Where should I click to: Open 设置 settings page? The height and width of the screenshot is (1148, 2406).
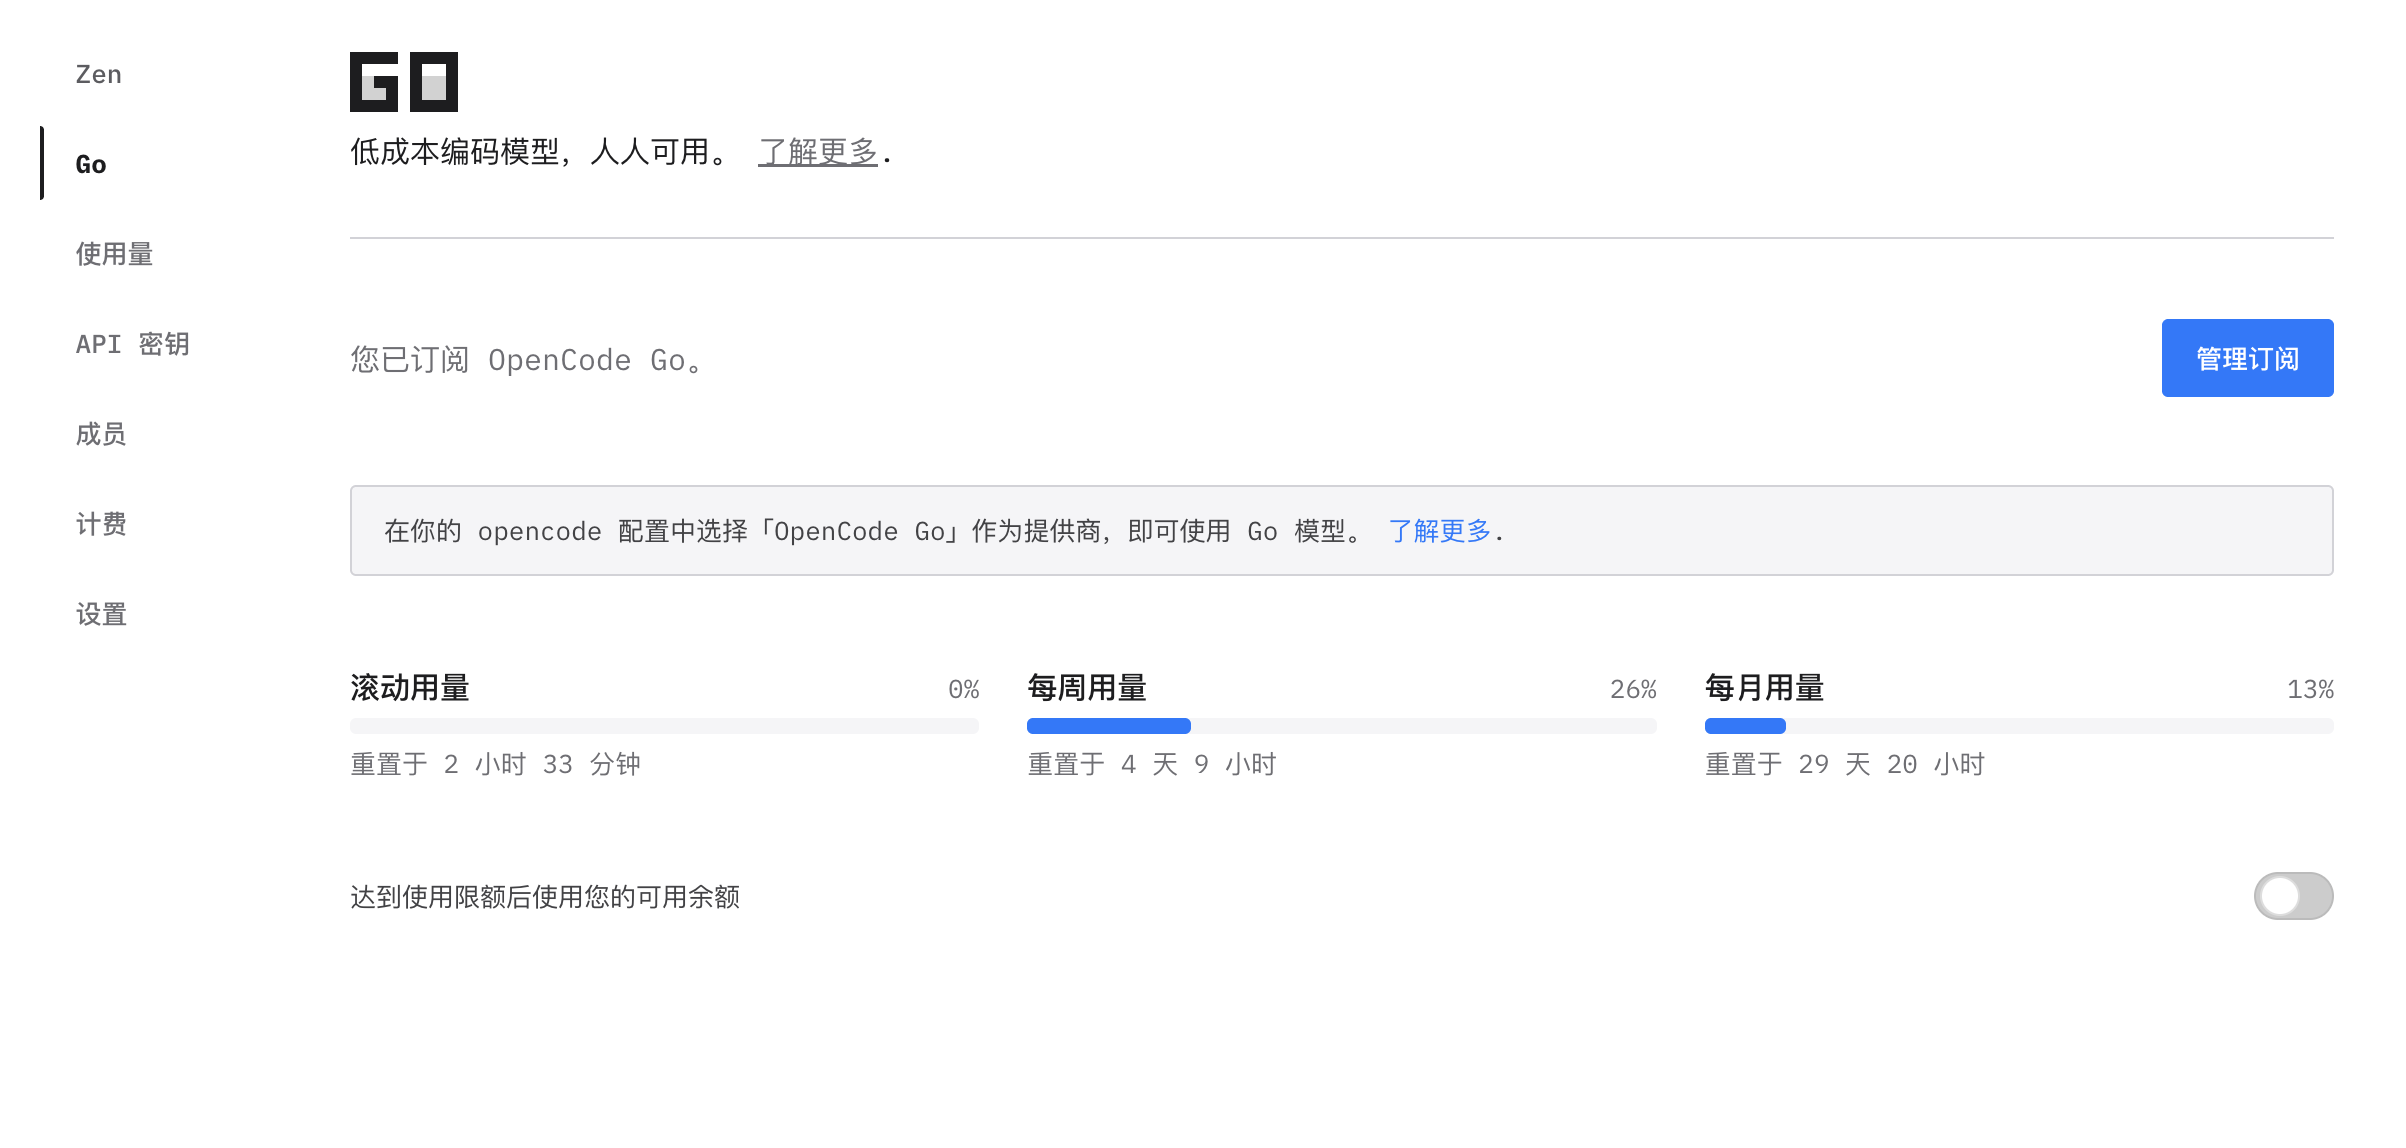click(x=101, y=614)
